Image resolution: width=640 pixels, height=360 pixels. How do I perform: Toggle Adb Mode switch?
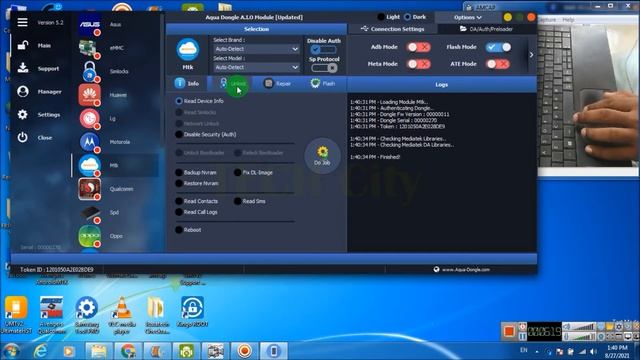coord(418,47)
